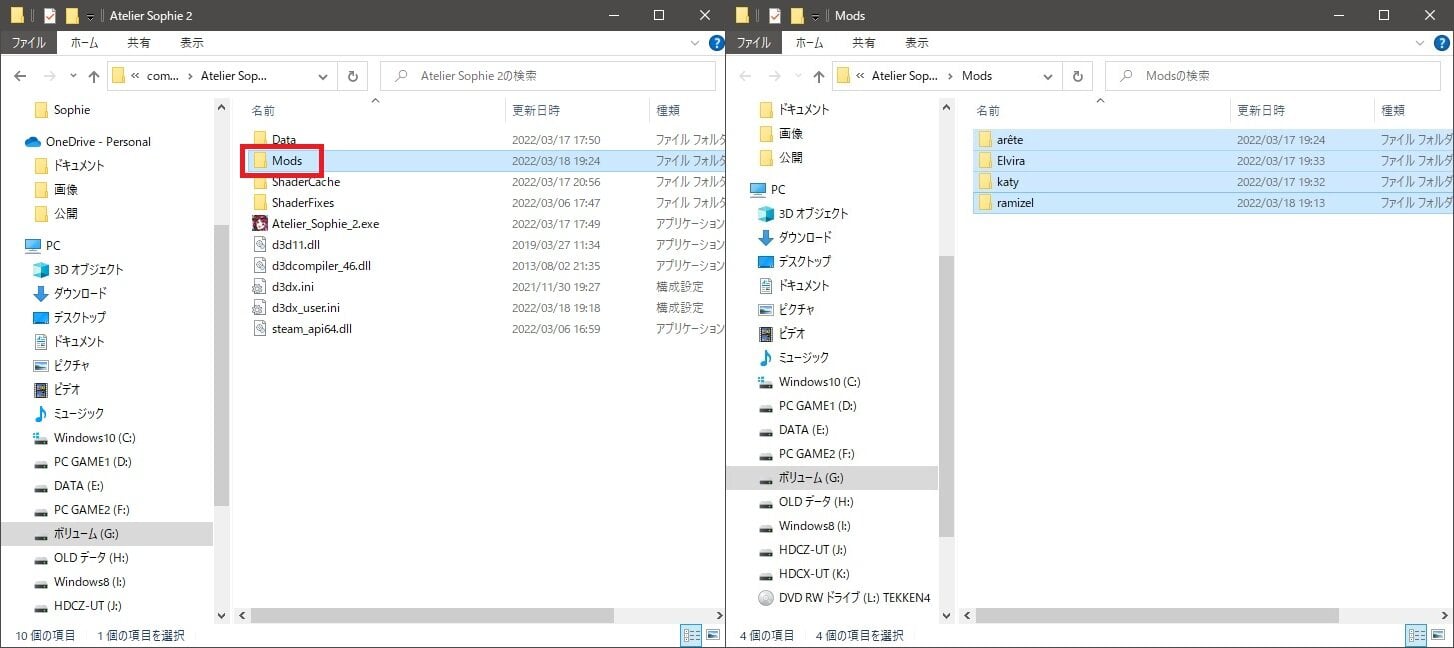This screenshot has width=1454, height=648.
Task: Click Modsの検索 search box
Action: (x=1273, y=76)
